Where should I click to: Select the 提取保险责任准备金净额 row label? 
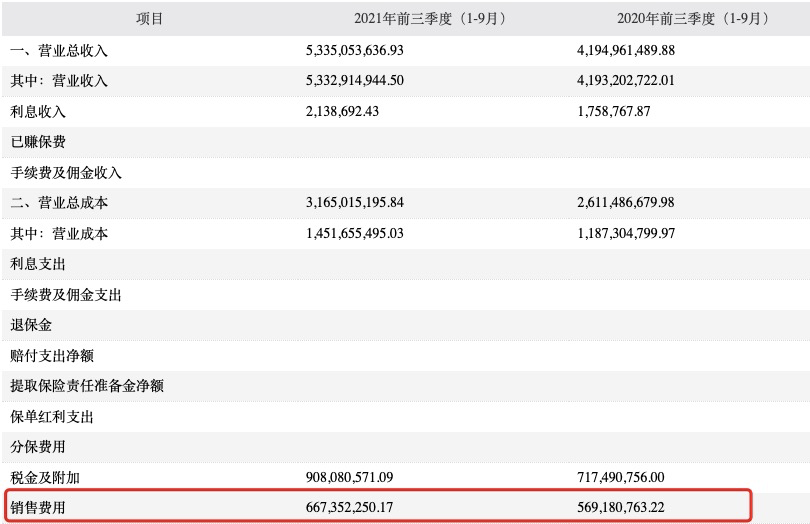click(87, 386)
